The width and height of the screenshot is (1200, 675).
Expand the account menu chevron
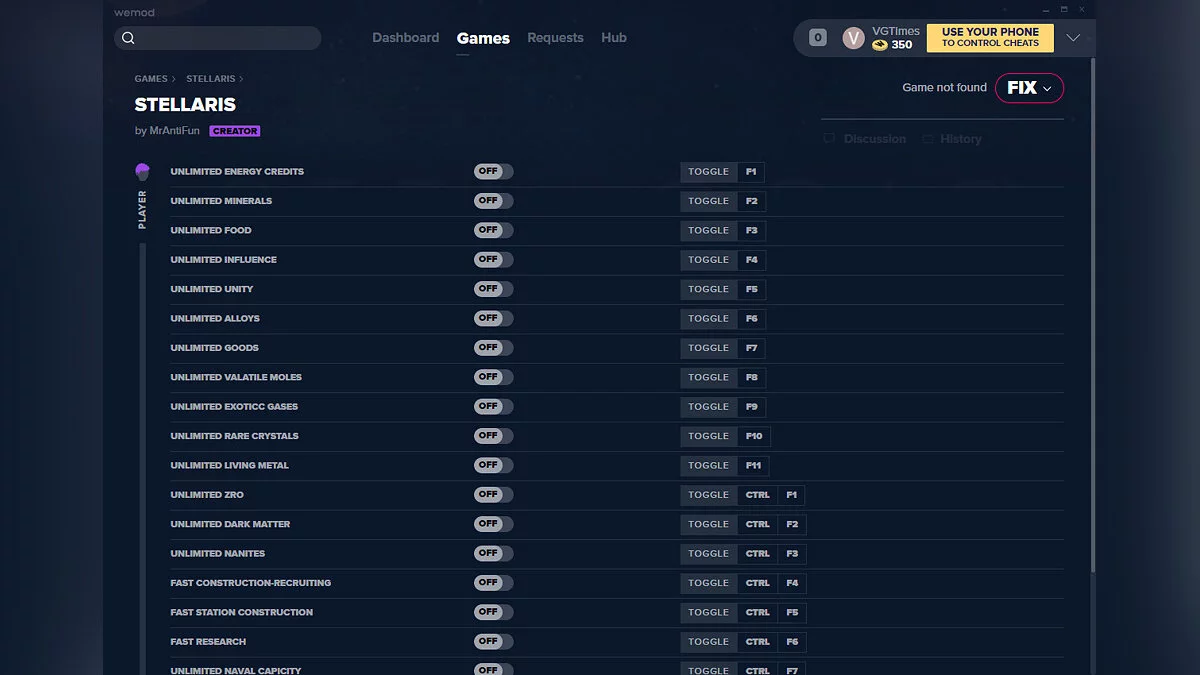(x=1073, y=38)
